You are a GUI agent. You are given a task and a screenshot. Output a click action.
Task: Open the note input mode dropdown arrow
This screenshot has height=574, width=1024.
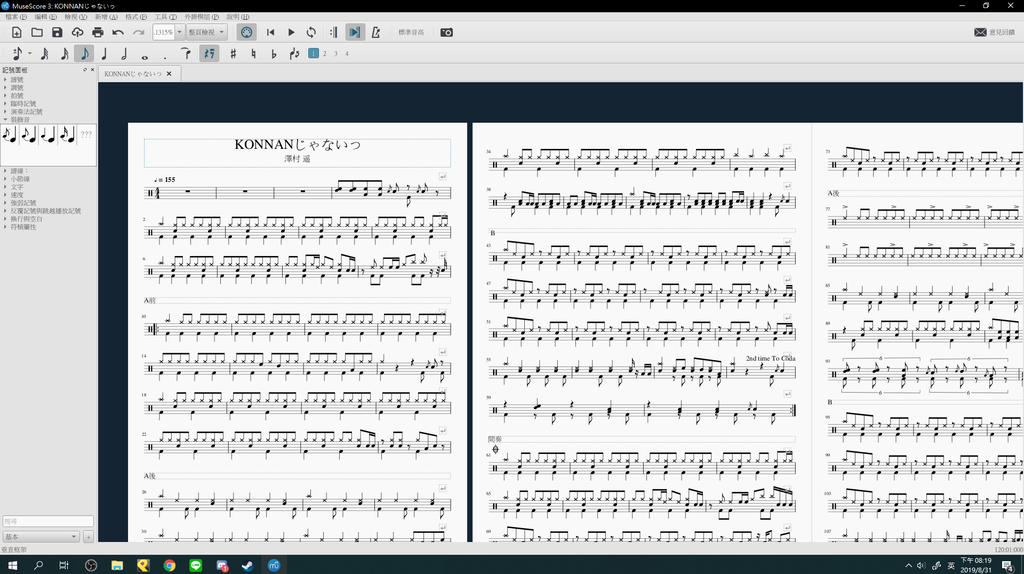[x=29, y=54]
